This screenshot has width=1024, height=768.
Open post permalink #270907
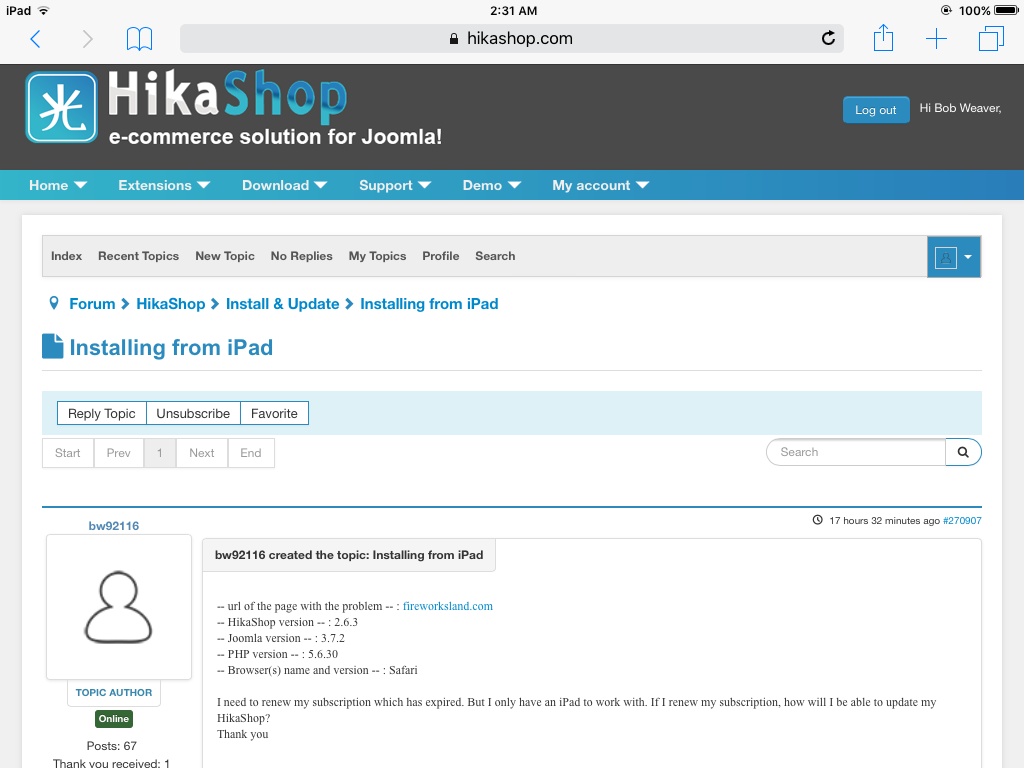coord(962,520)
